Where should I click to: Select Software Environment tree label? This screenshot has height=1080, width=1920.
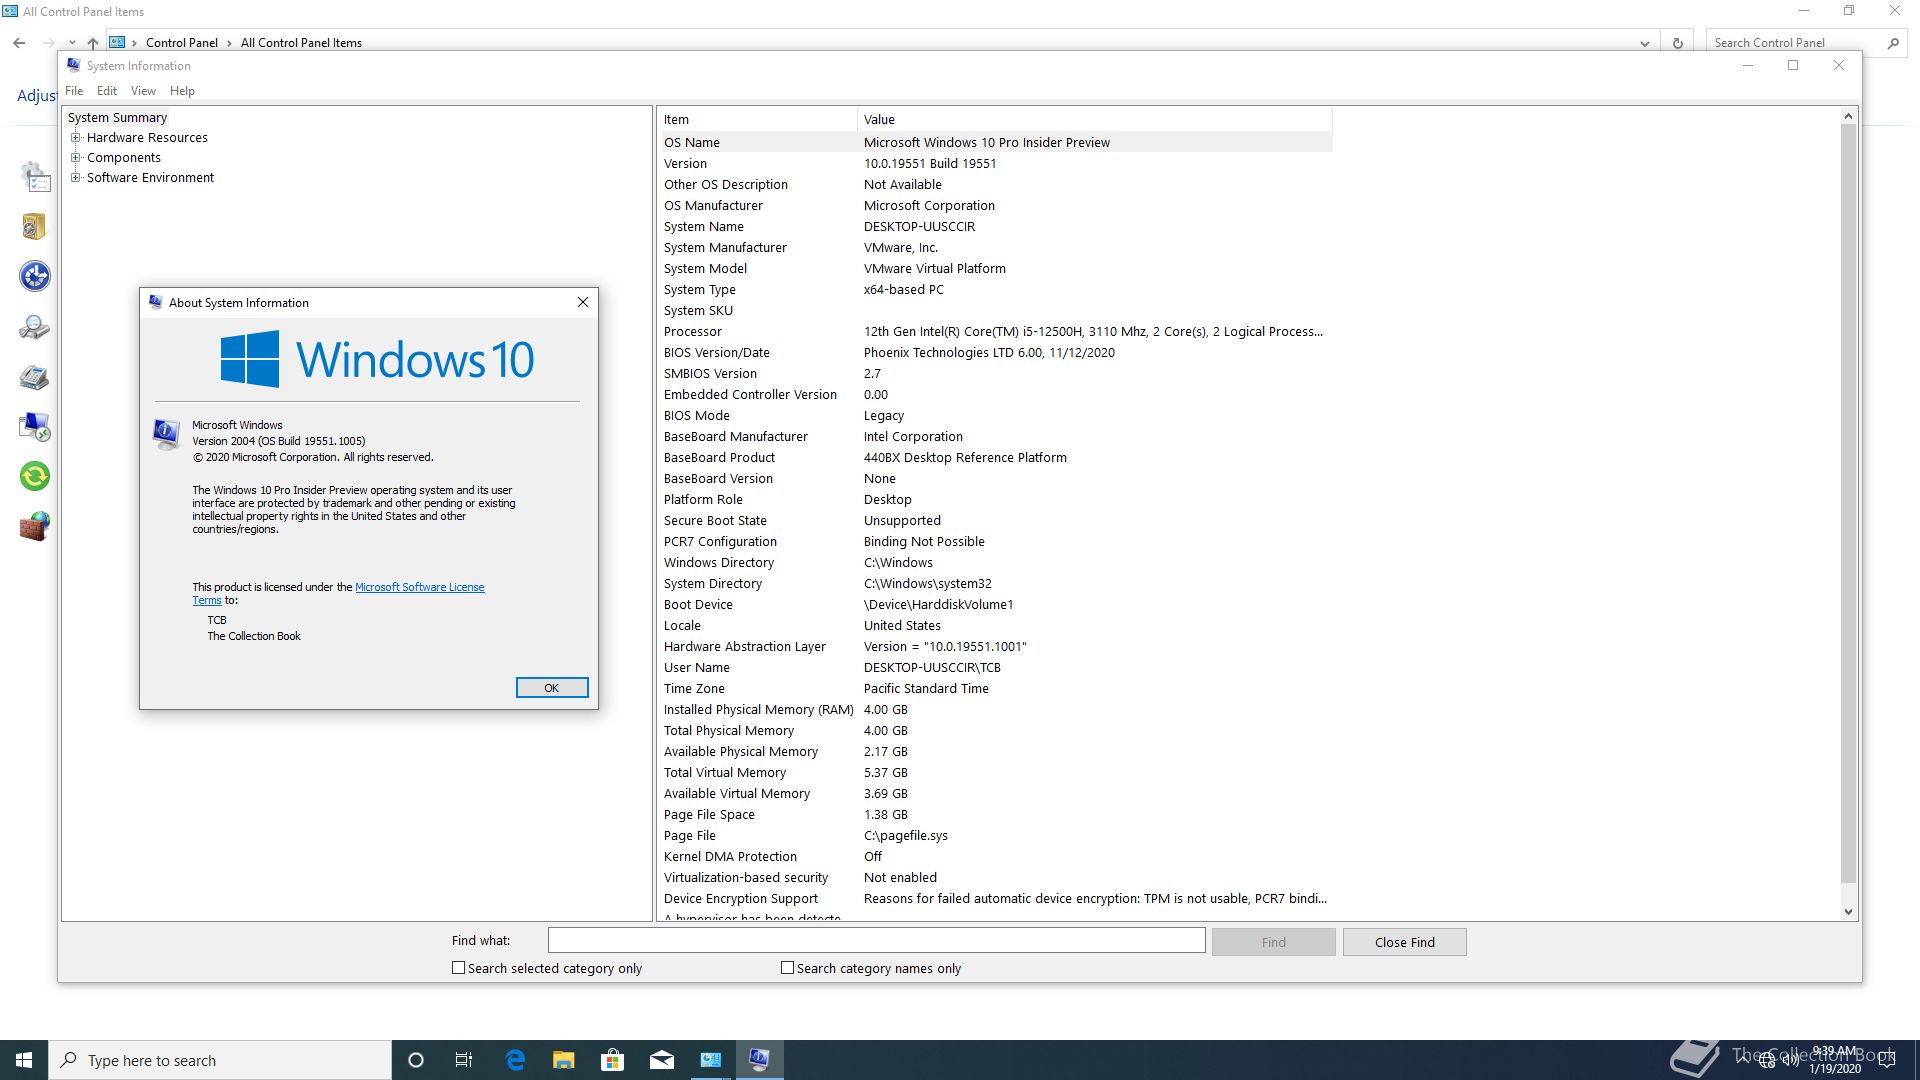150,178
